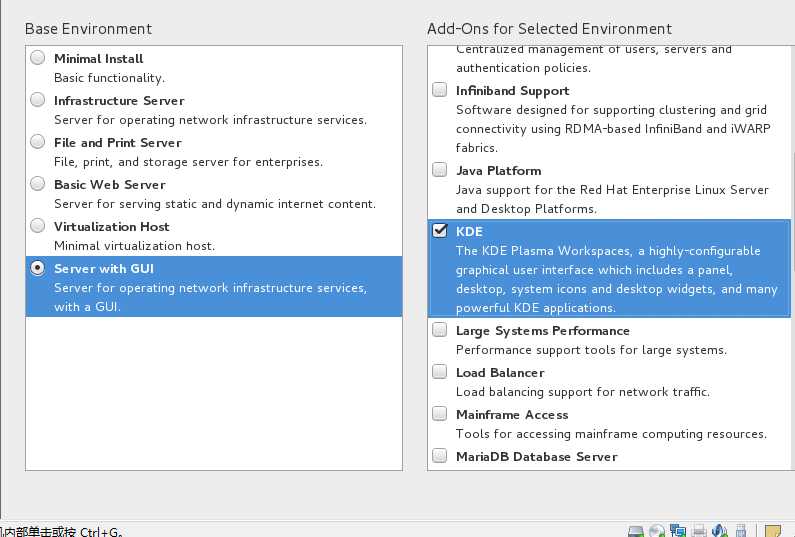The image size is (795, 537).
Task: Enable the Infiniband Support add-on
Action: coord(440,90)
